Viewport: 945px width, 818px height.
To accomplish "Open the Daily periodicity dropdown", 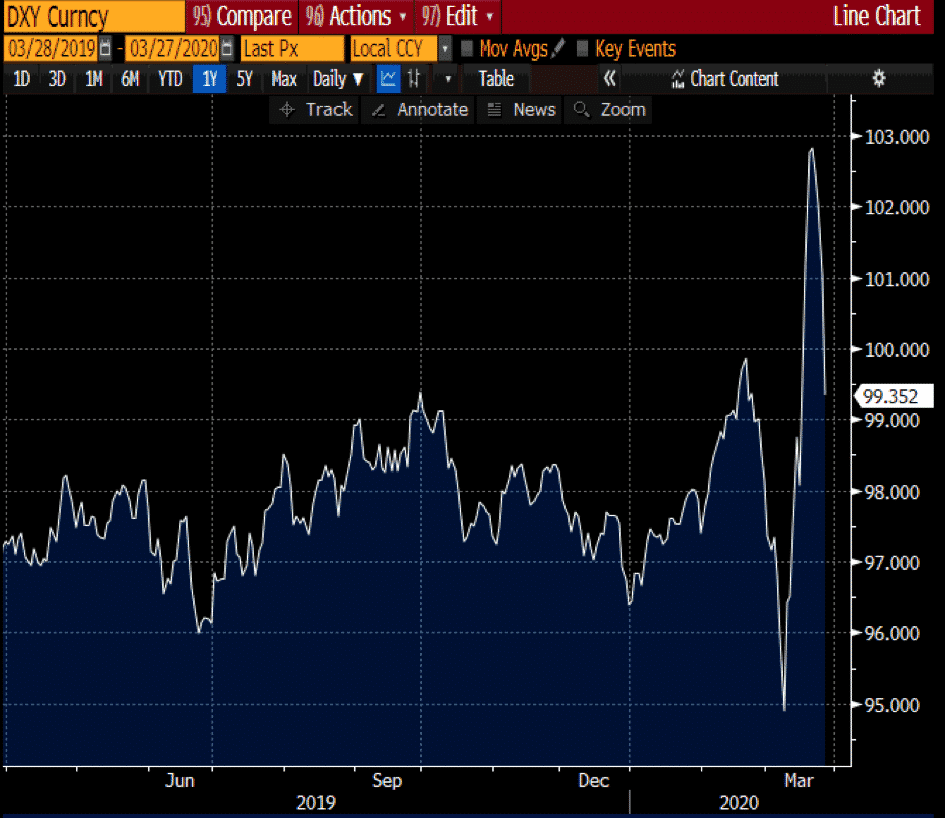I will [338, 79].
